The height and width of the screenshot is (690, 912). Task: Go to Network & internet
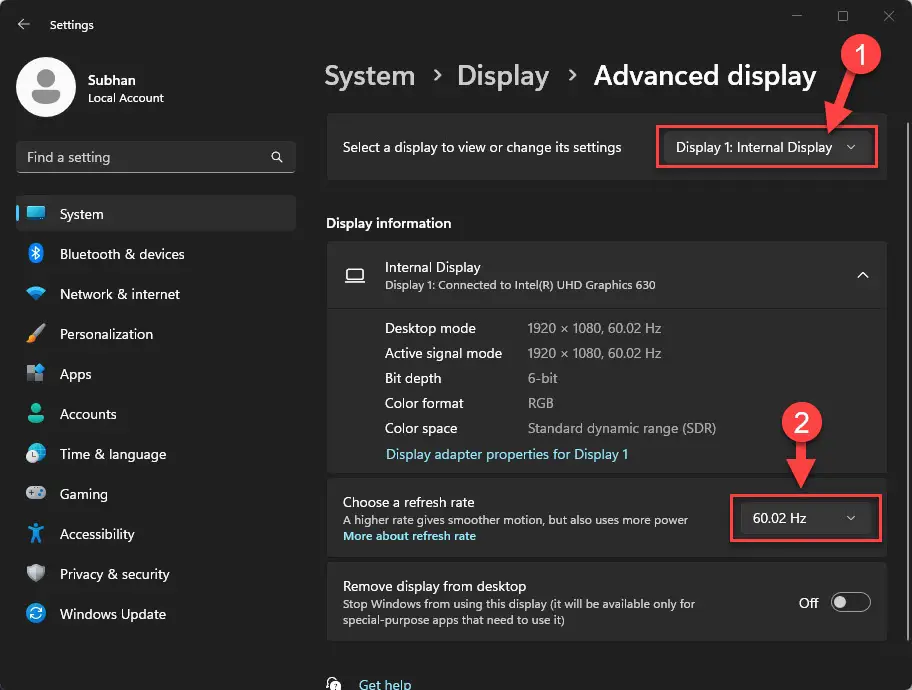156,294
